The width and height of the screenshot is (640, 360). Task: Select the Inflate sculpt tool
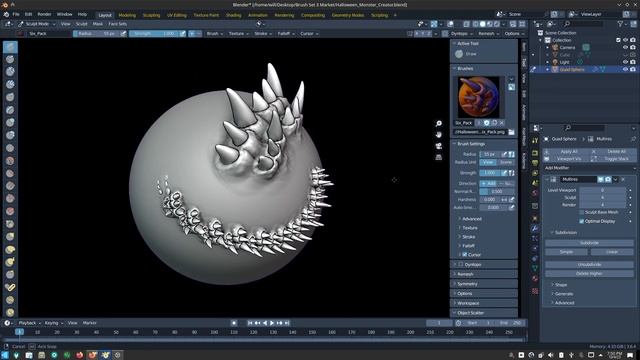pos(10,122)
